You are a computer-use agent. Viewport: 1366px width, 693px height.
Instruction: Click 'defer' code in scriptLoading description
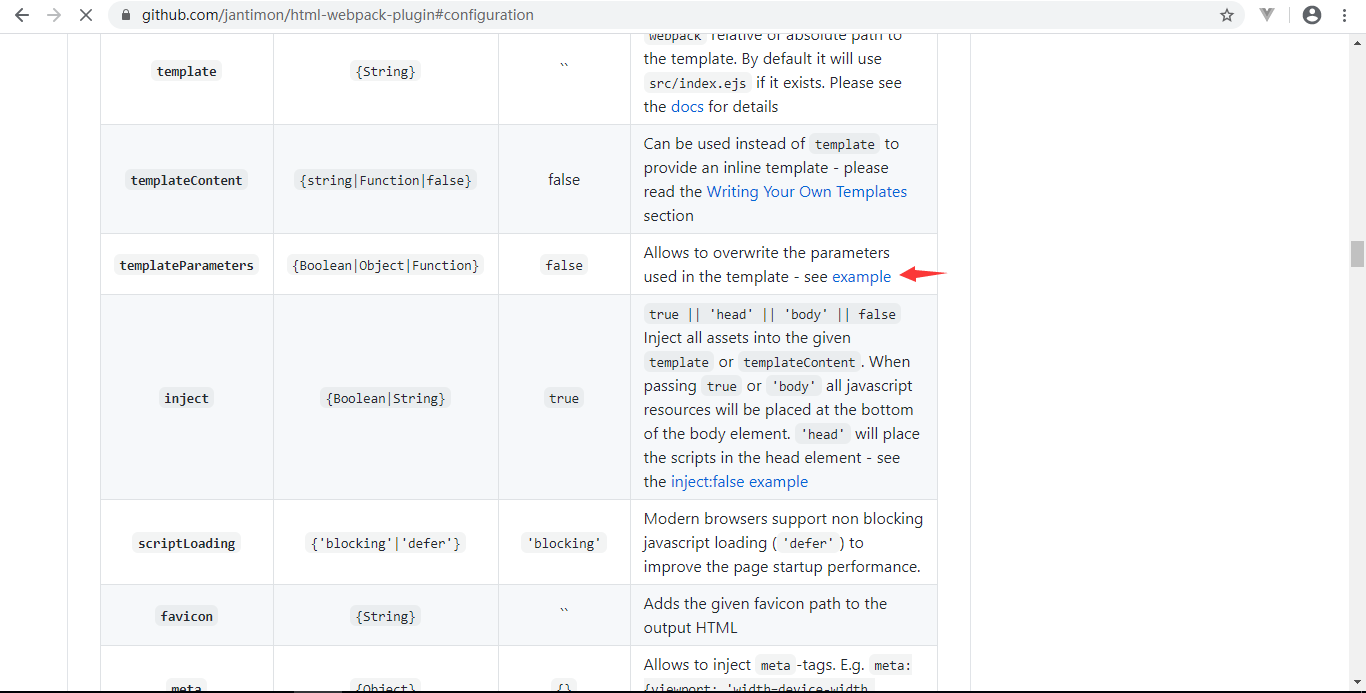click(808, 543)
